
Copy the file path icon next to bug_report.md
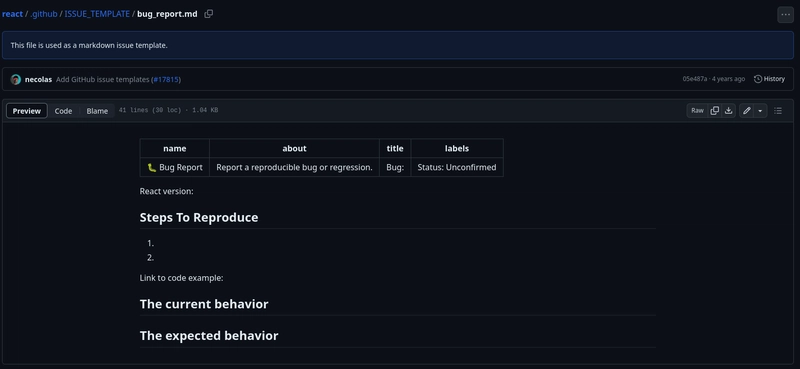point(208,14)
